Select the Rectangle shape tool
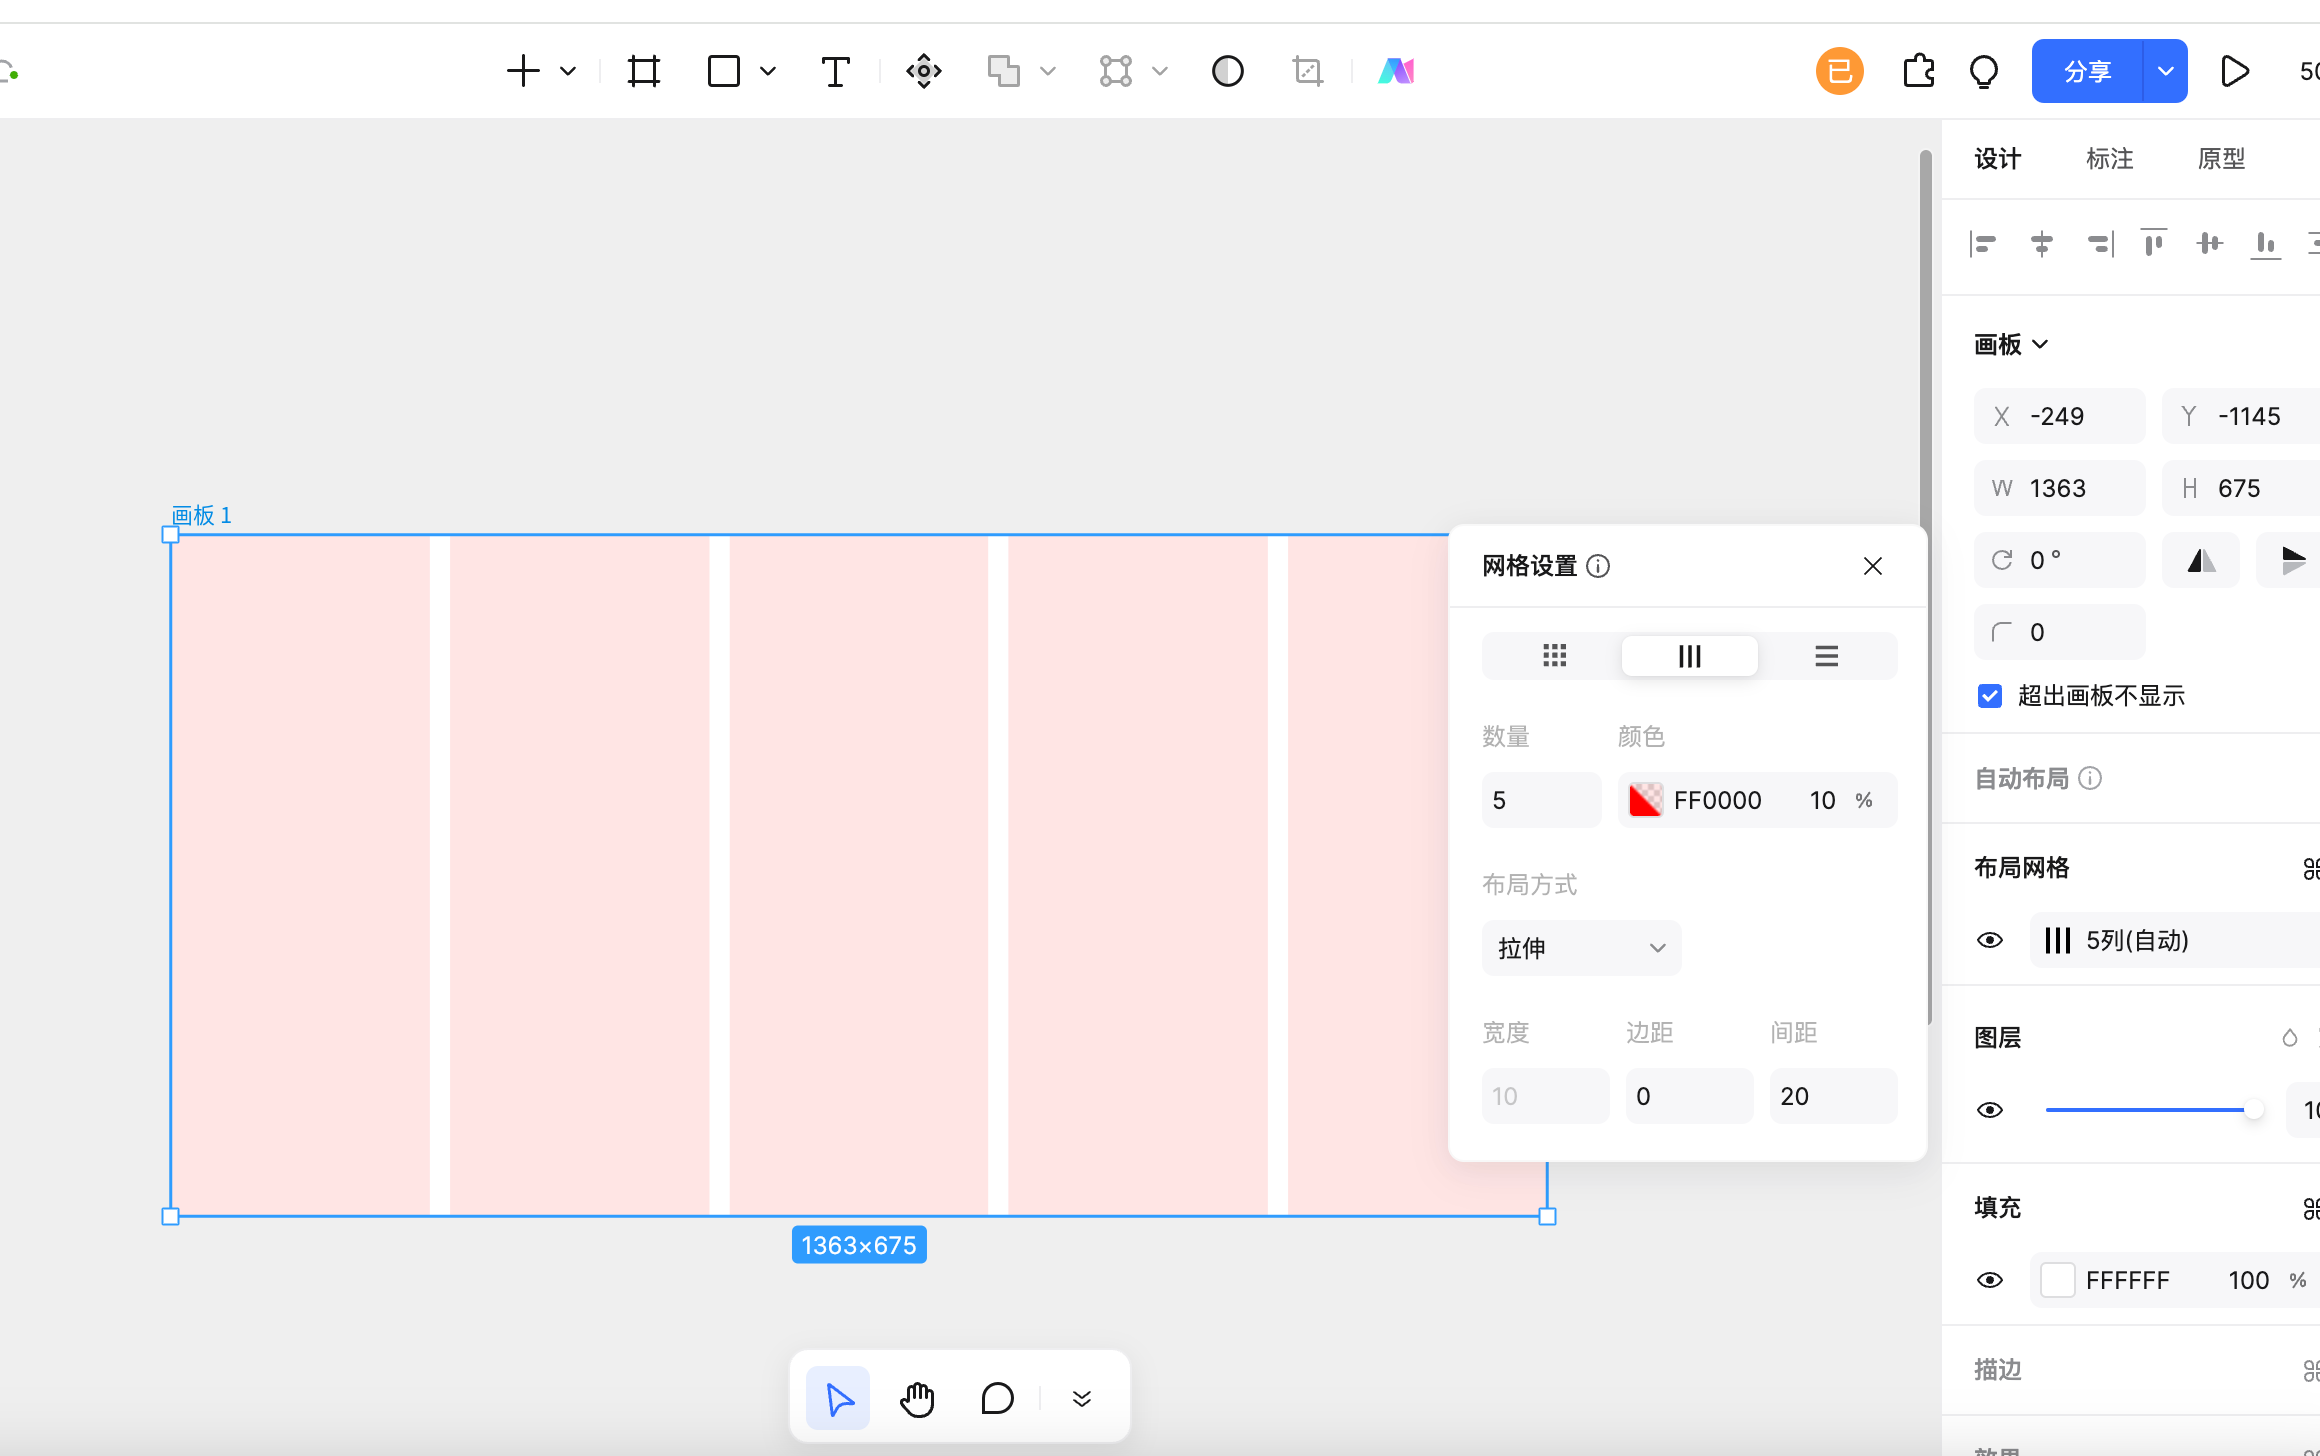Image resolution: width=2320 pixels, height=1456 pixels. tap(724, 71)
